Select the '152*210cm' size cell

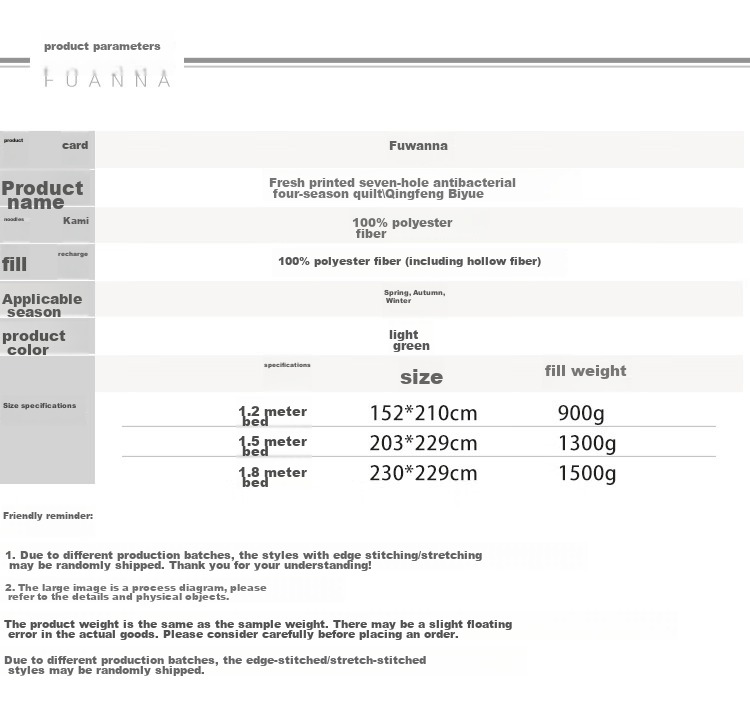(x=423, y=413)
